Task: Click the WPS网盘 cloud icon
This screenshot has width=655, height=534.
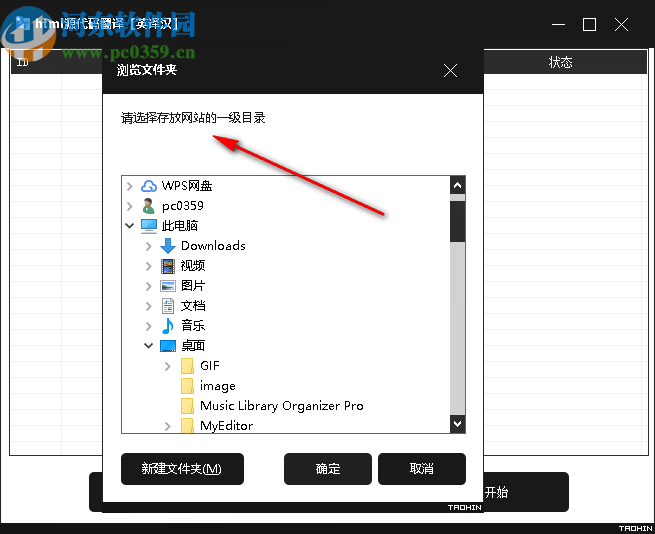Action: 149,186
